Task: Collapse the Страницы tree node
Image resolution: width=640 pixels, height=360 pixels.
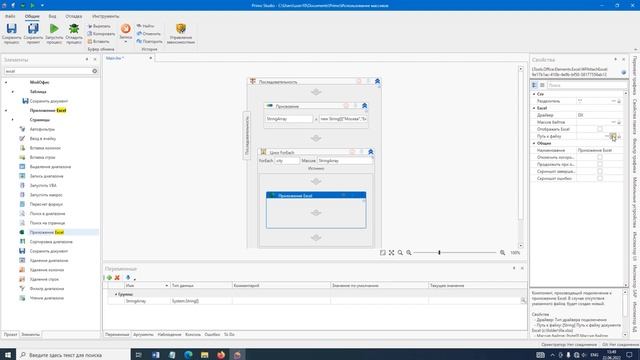Action: tap(13, 120)
